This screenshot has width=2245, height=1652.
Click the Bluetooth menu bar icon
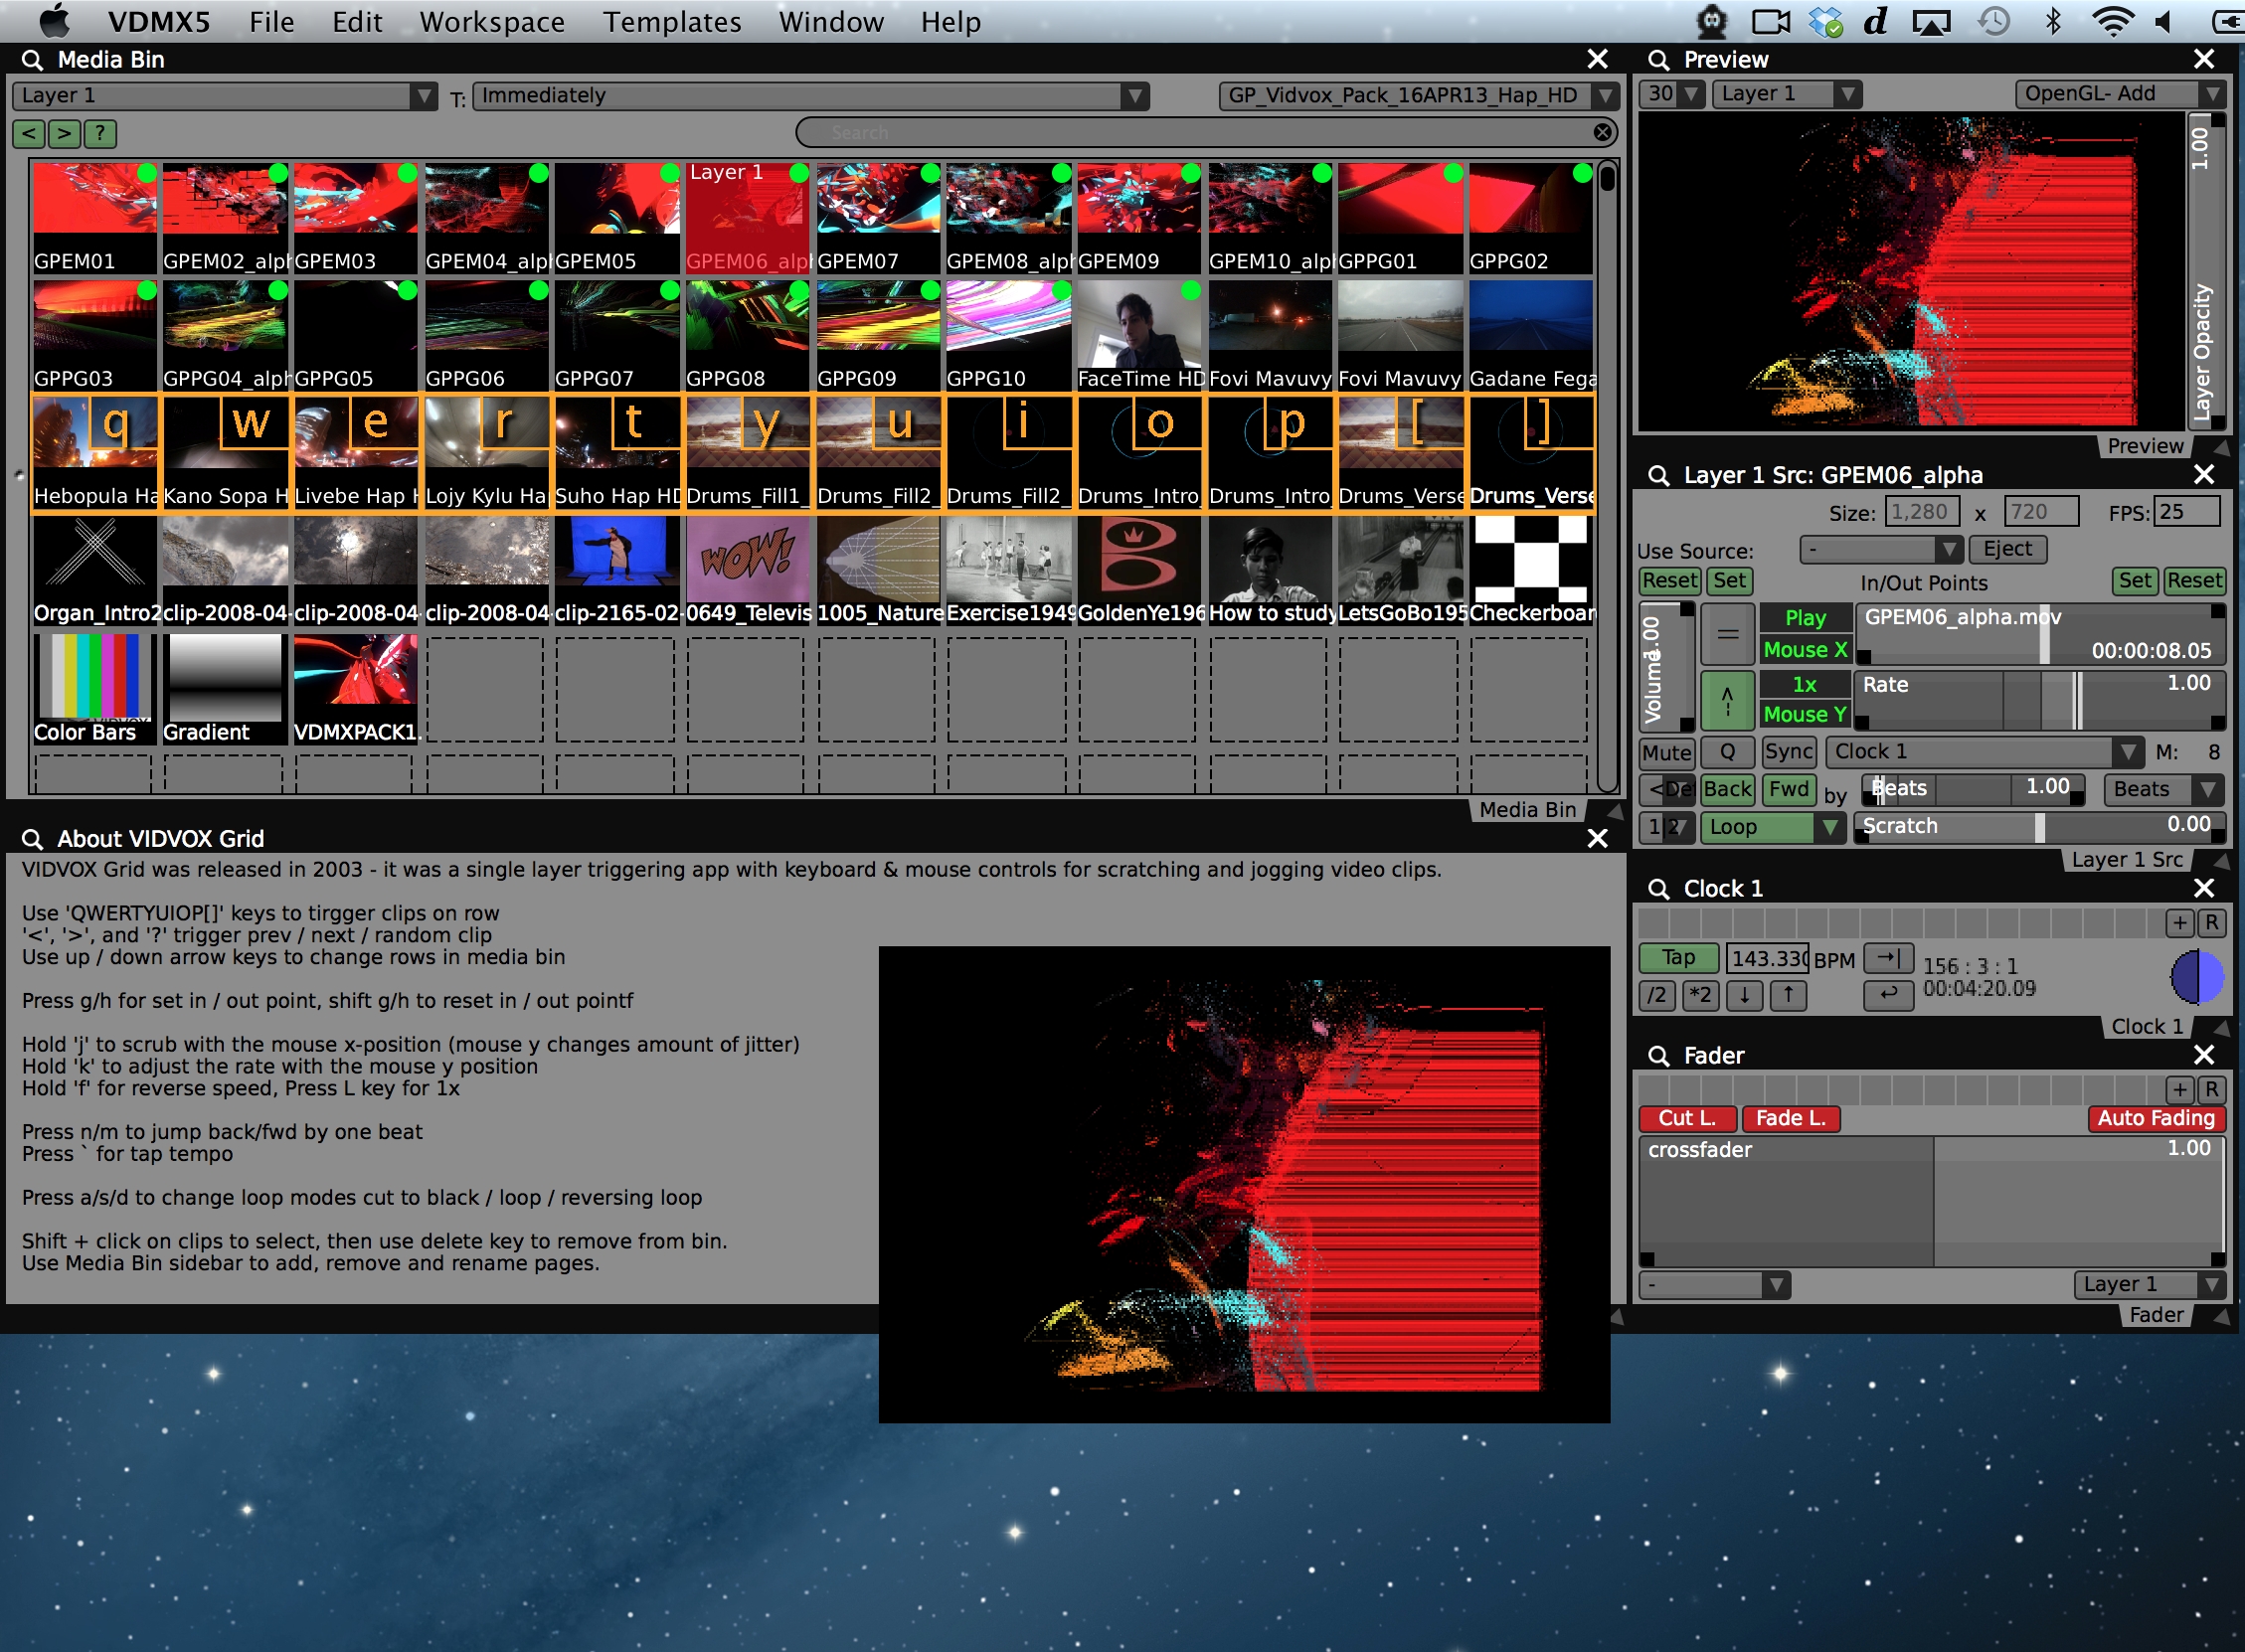[2053, 22]
